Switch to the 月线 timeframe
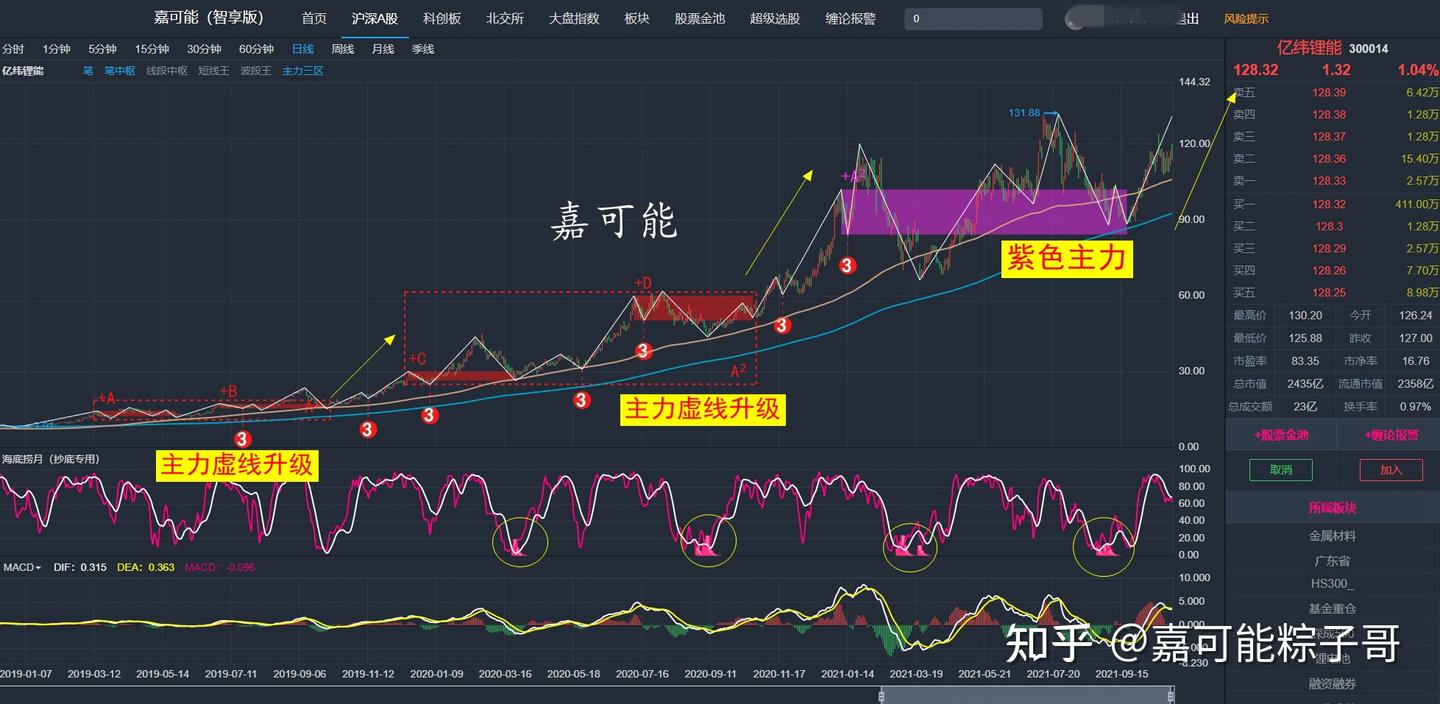 coord(381,48)
